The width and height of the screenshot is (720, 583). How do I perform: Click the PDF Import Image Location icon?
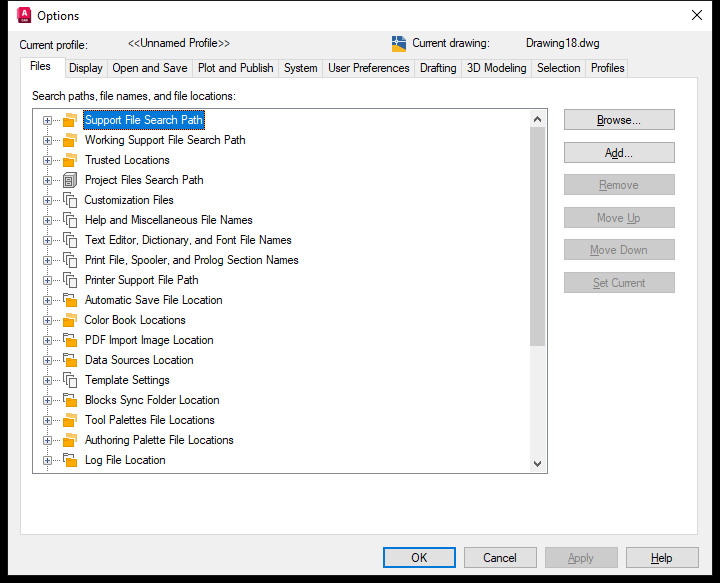[70, 340]
